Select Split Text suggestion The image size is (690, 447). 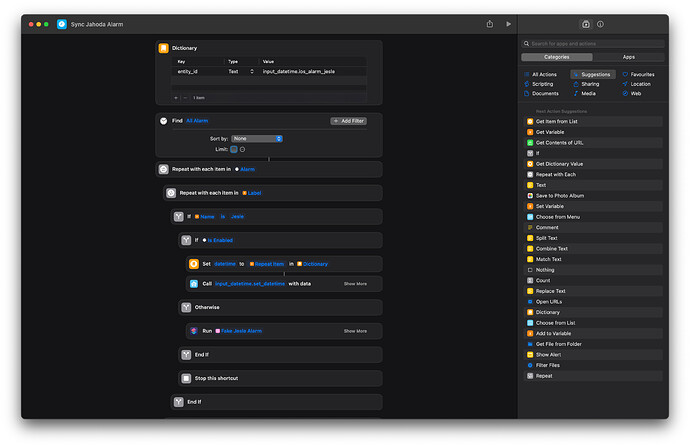(x=594, y=238)
